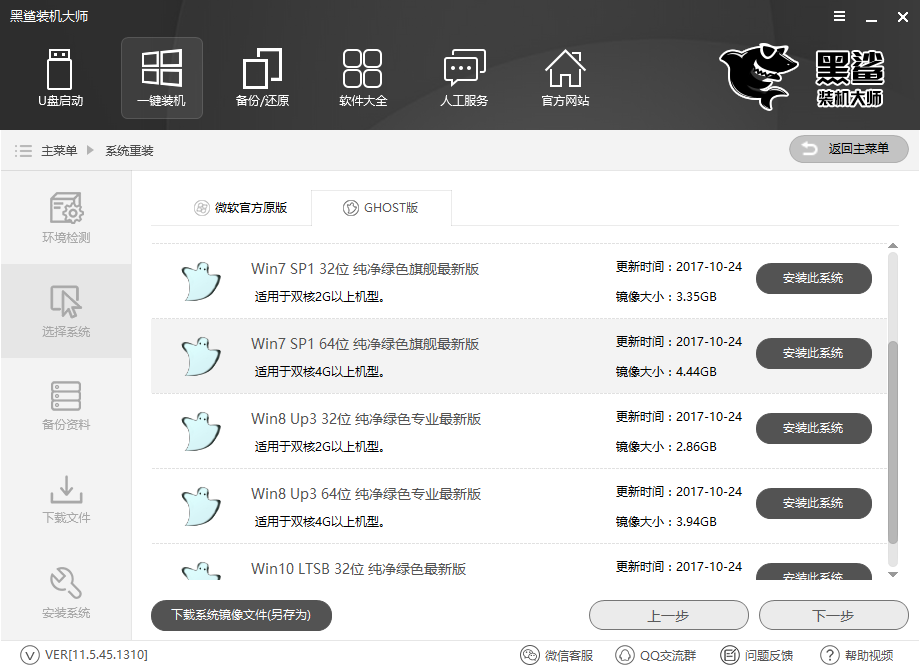
Task: Select 环境检测 in the left sidebar
Action: pyautogui.click(x=66, y=218)
